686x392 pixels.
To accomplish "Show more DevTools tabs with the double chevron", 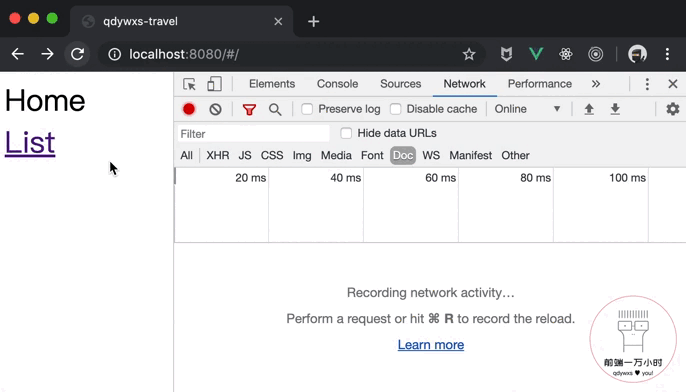I will point(596,84).
